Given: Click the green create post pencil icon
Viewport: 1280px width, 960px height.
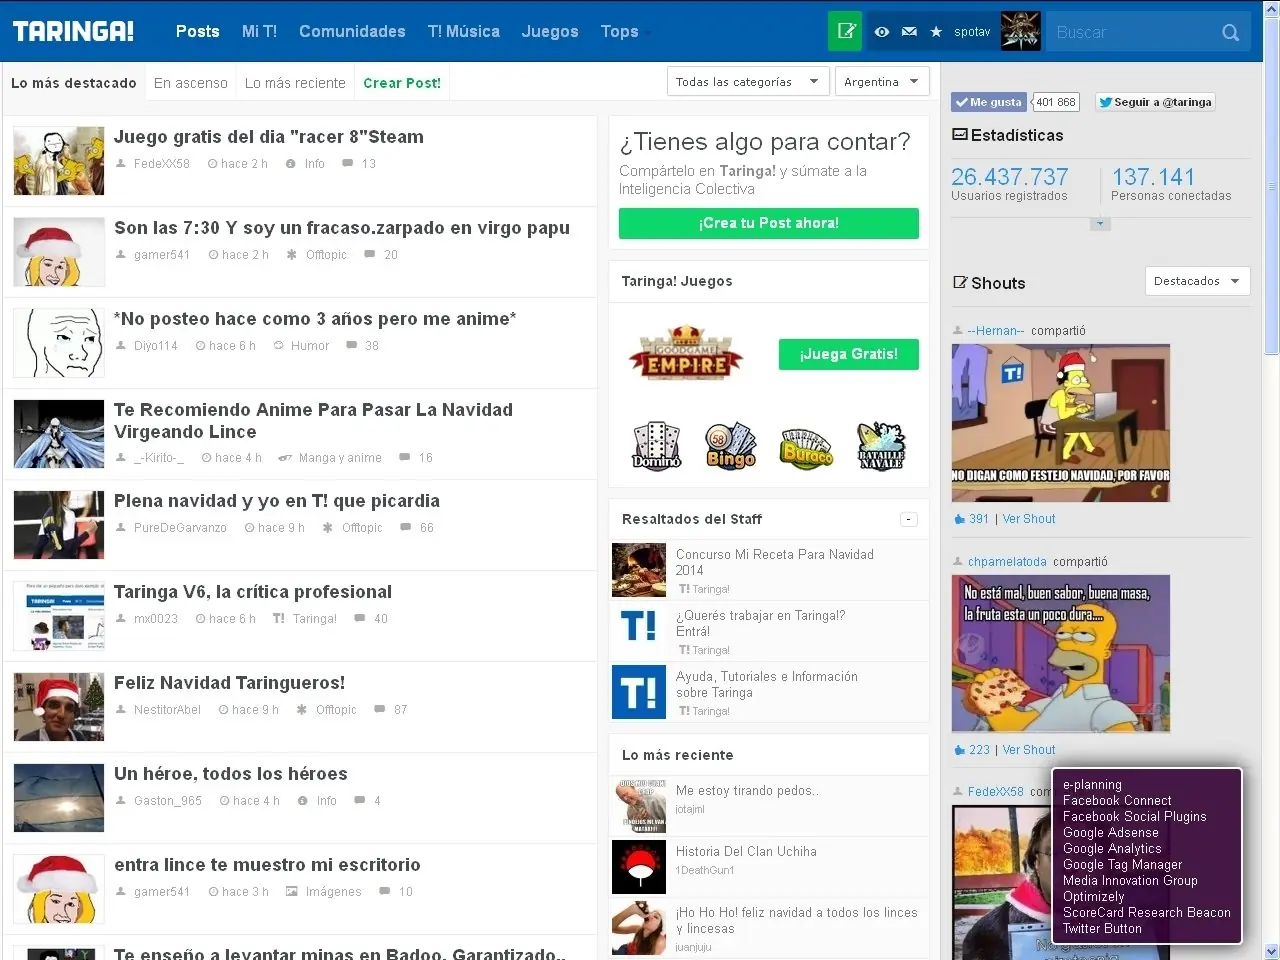Looking at the screenshot, I should click(x=845, y=31).
